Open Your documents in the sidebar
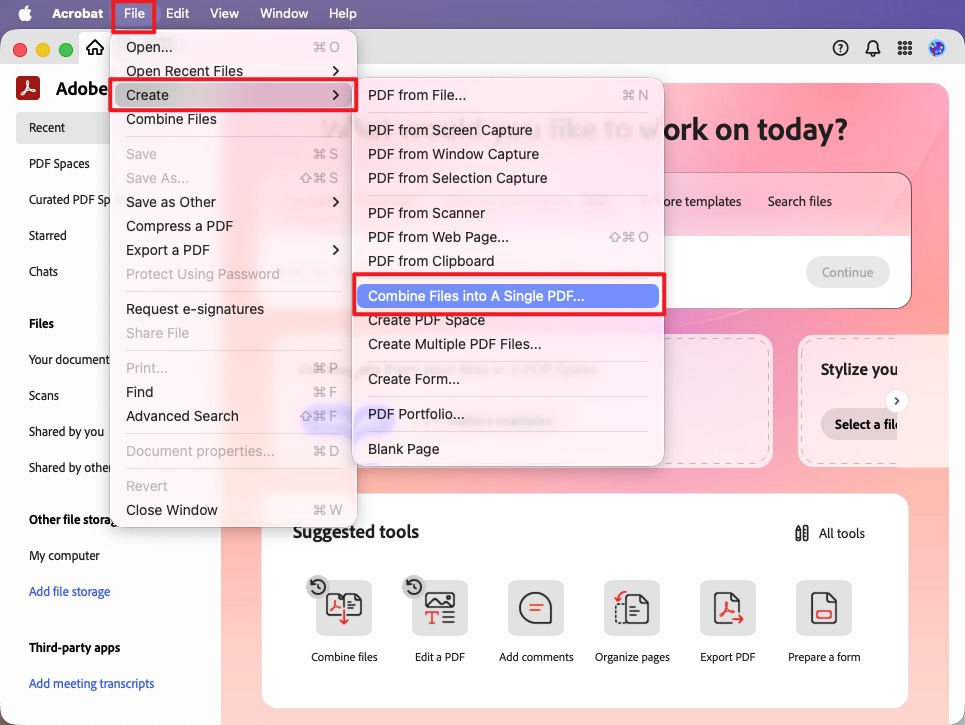Screen dimensions: 965x725 [x=69, y=359]
